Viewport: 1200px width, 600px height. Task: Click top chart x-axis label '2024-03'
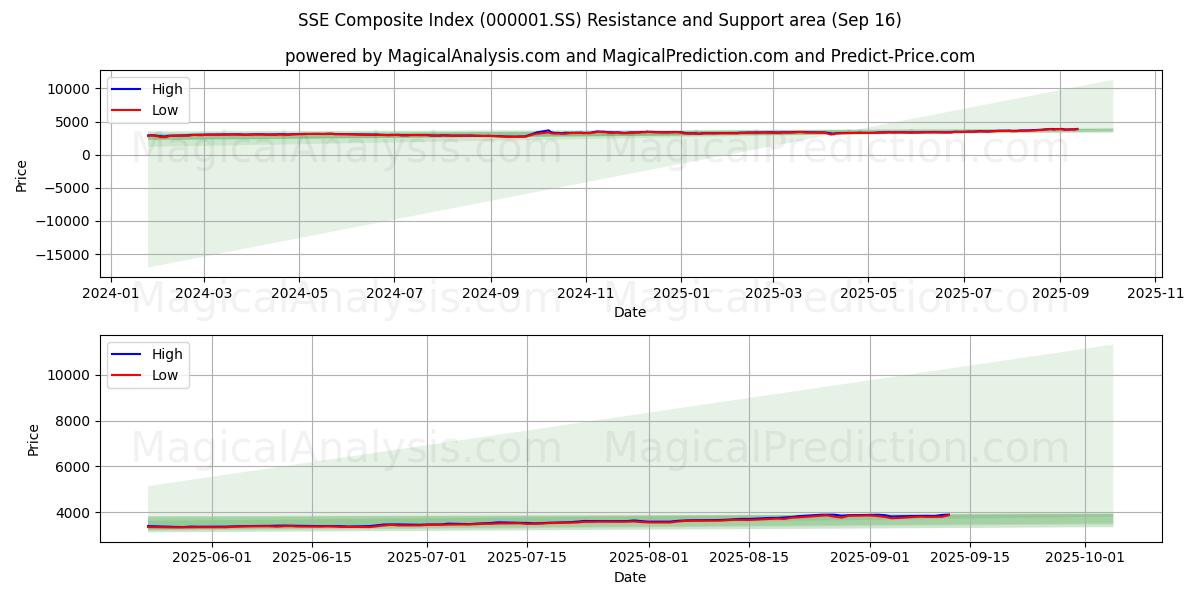[x=204, y=295]
